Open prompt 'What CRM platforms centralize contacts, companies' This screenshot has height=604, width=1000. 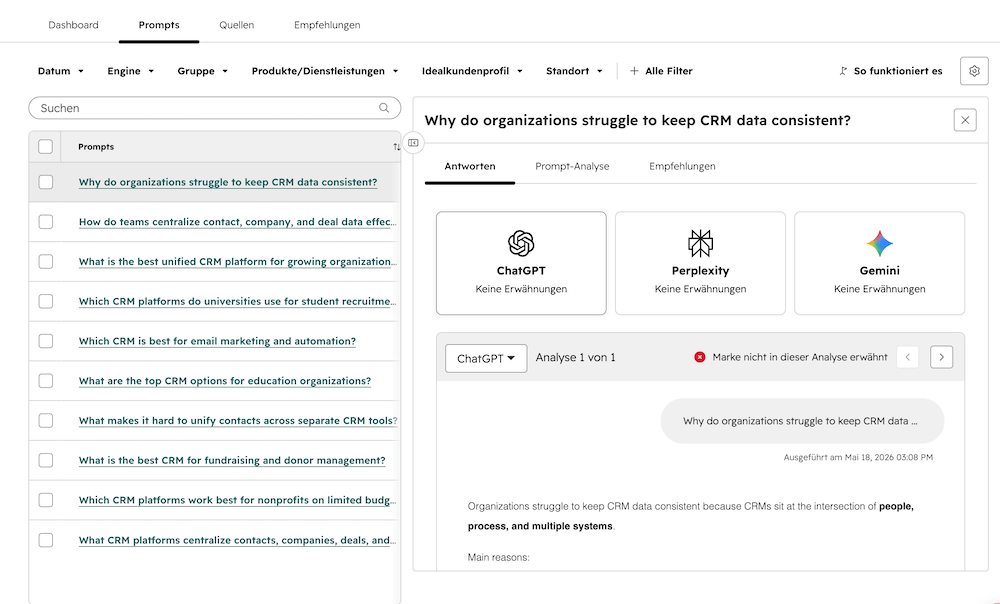click(237, 540)
